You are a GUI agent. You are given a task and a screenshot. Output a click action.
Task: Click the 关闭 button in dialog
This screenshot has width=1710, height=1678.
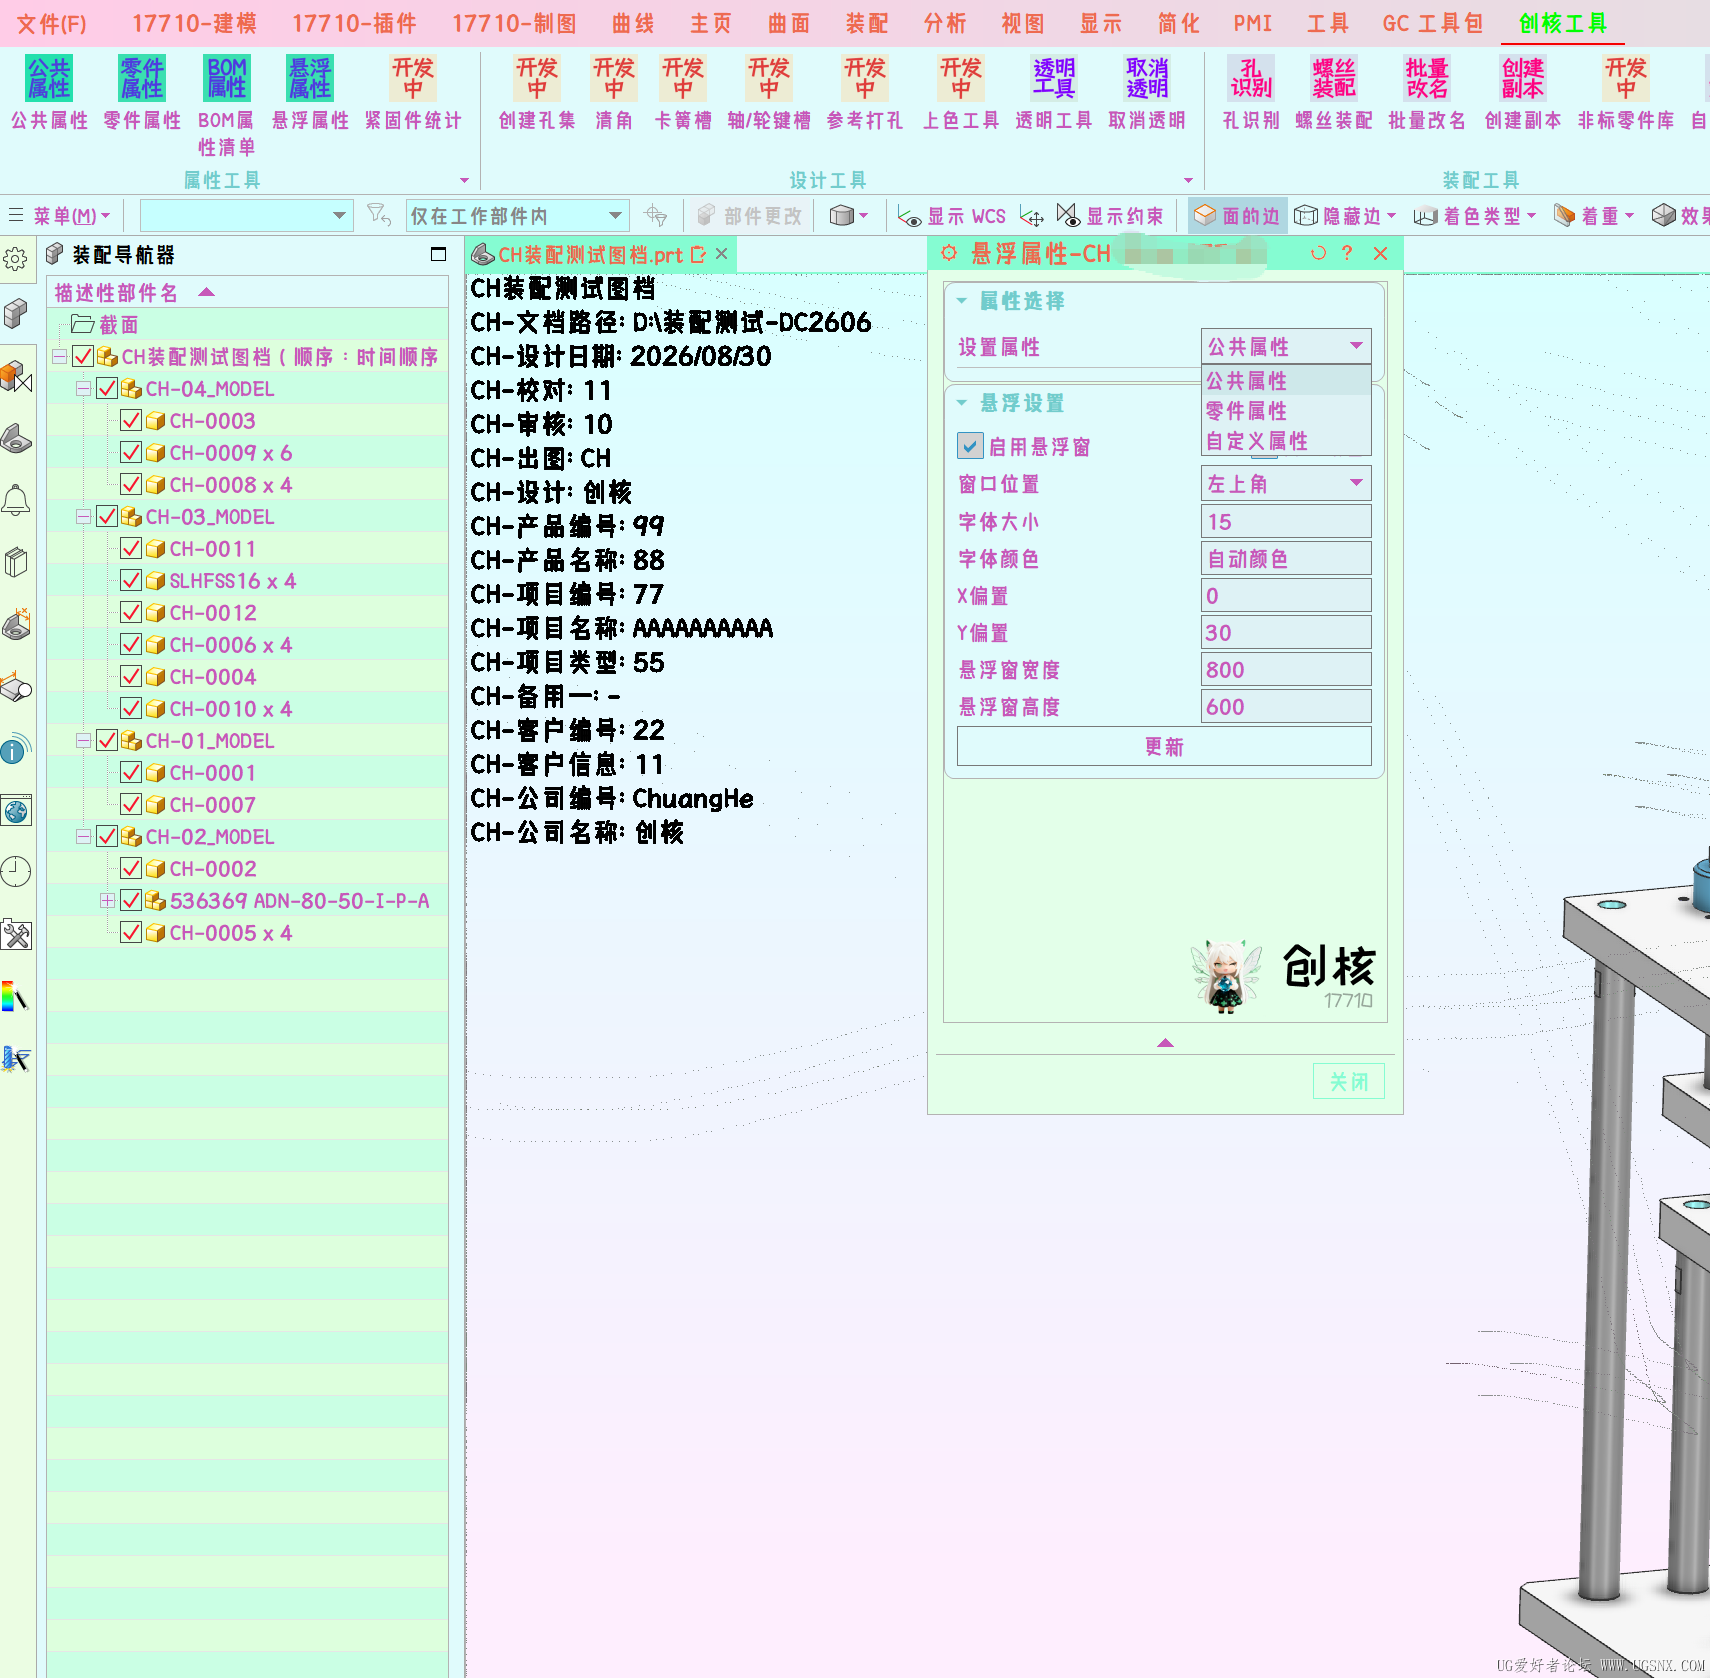(1349, 1081)
